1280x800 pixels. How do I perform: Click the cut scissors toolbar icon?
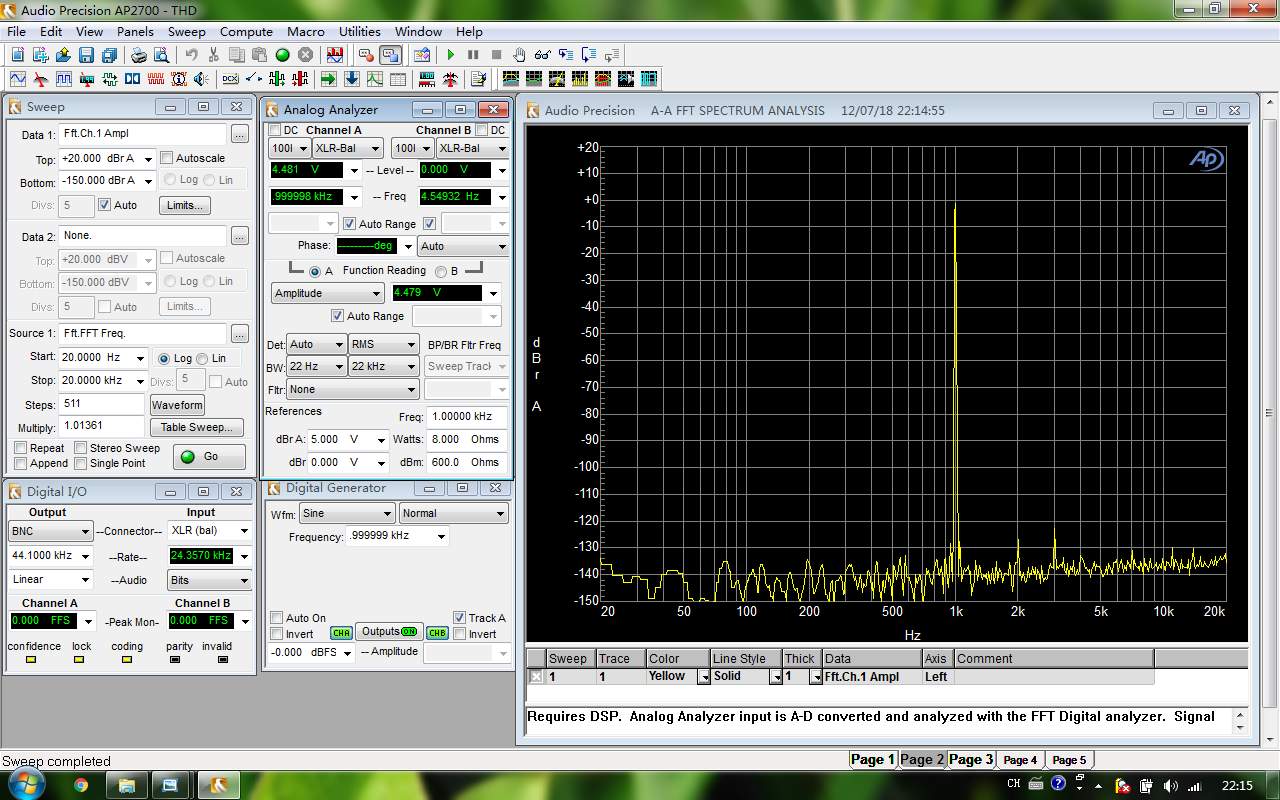pos(213,55)
